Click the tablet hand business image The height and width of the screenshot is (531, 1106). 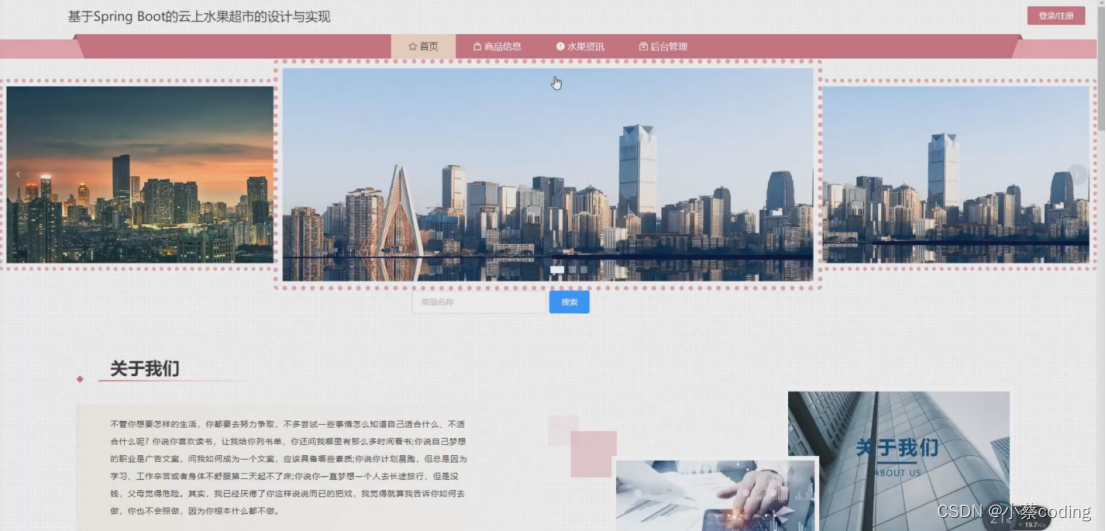(x=715, y=495)
